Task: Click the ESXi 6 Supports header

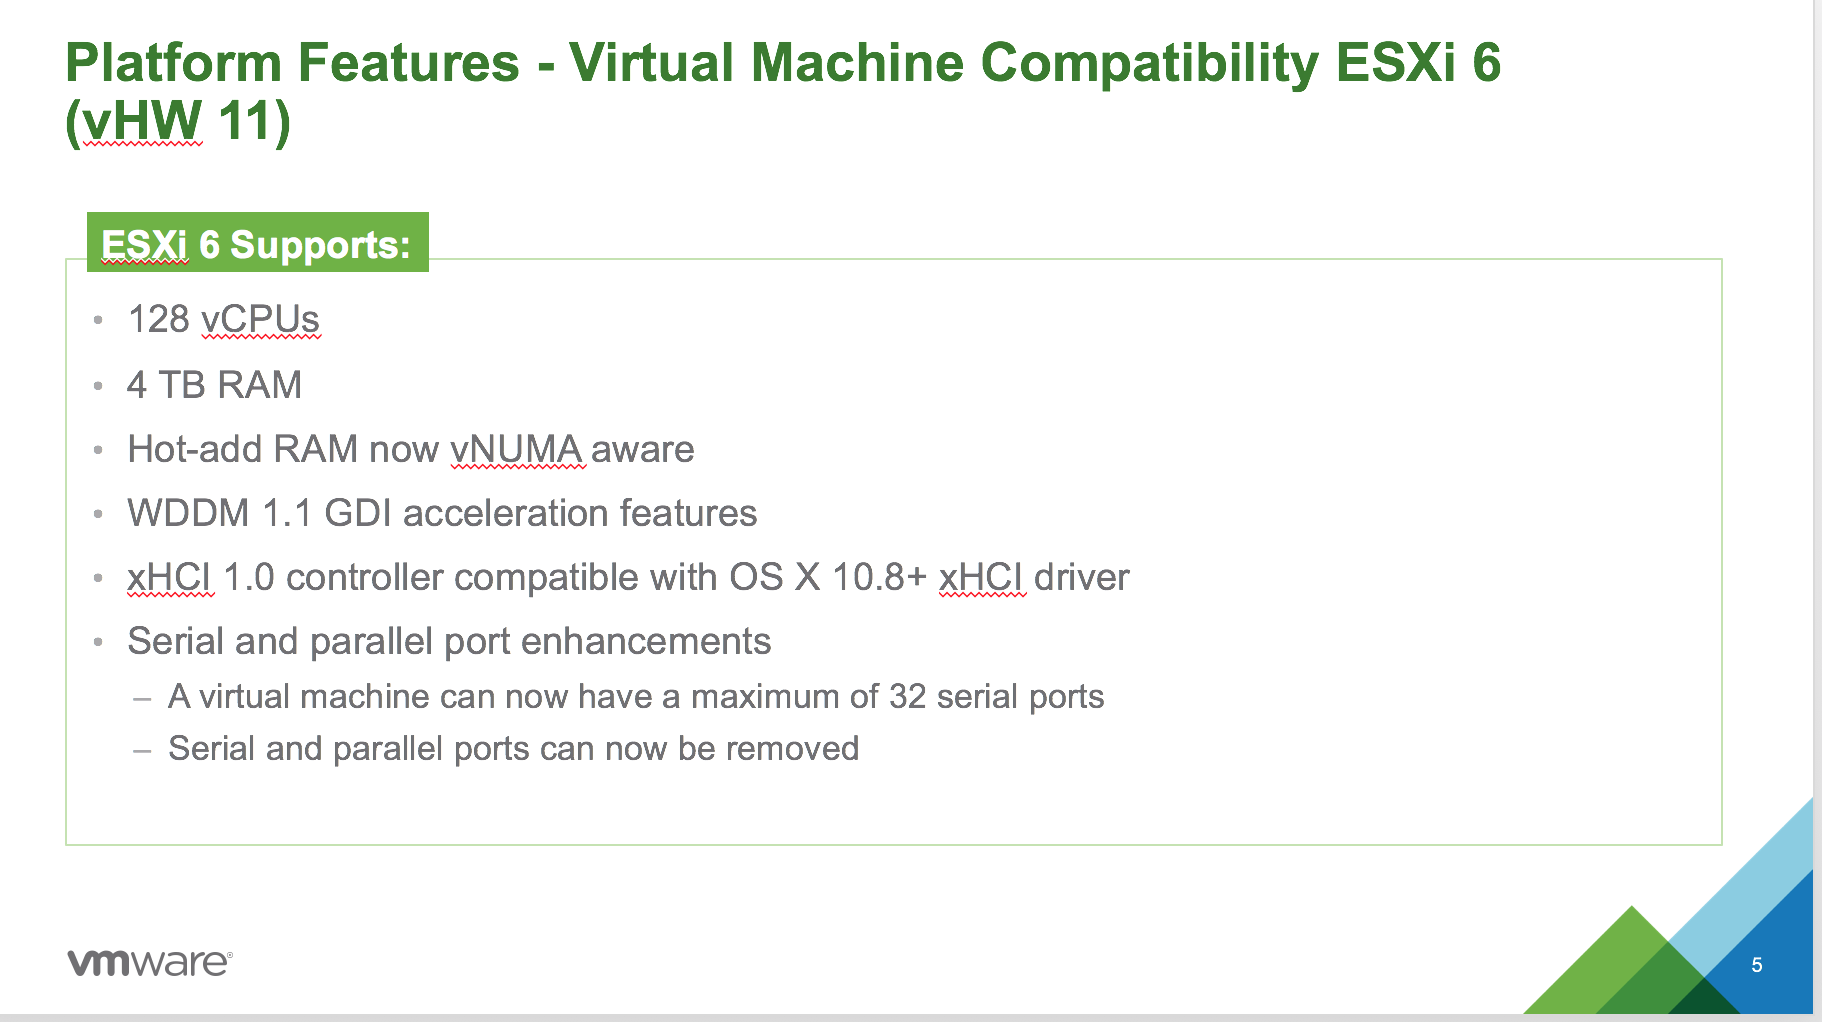Action: 257,243
